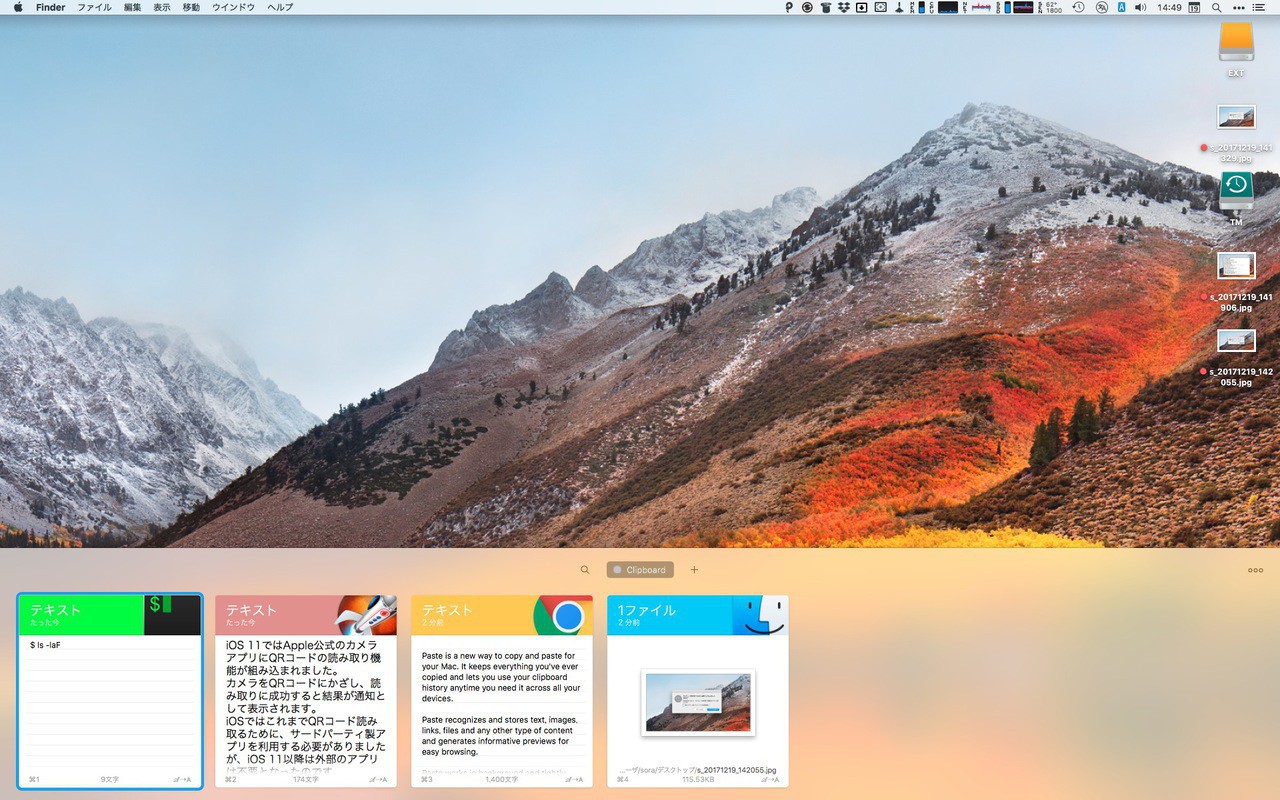Open the volume control in menu bar

point(1139,7)
